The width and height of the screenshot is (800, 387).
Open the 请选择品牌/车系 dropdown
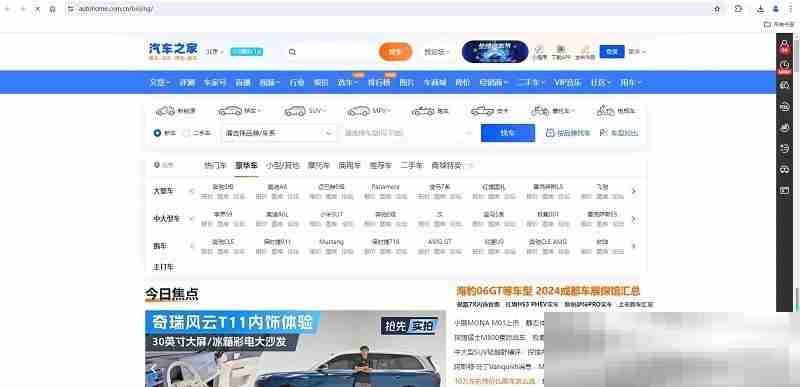279,133
